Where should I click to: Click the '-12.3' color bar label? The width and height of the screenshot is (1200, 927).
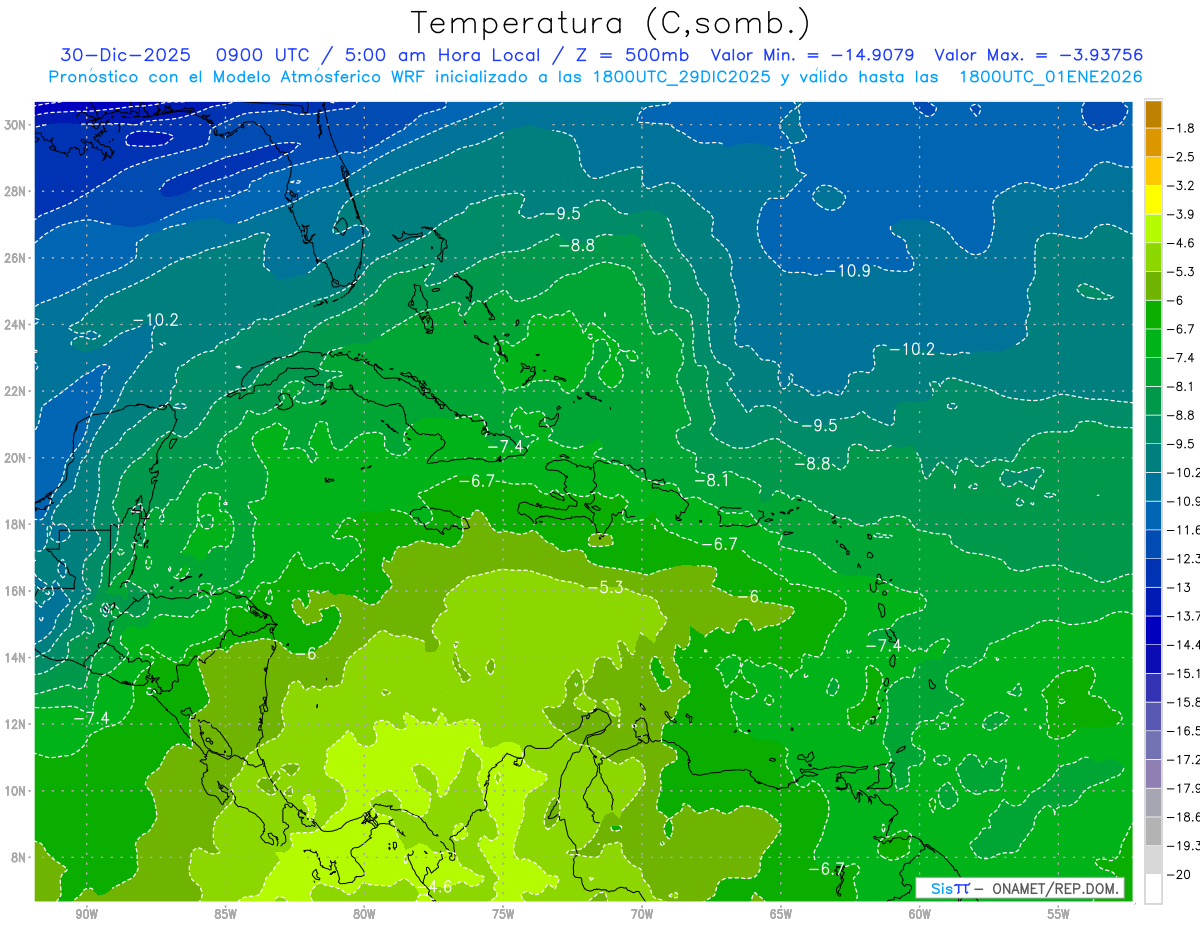coord(1183,558)
